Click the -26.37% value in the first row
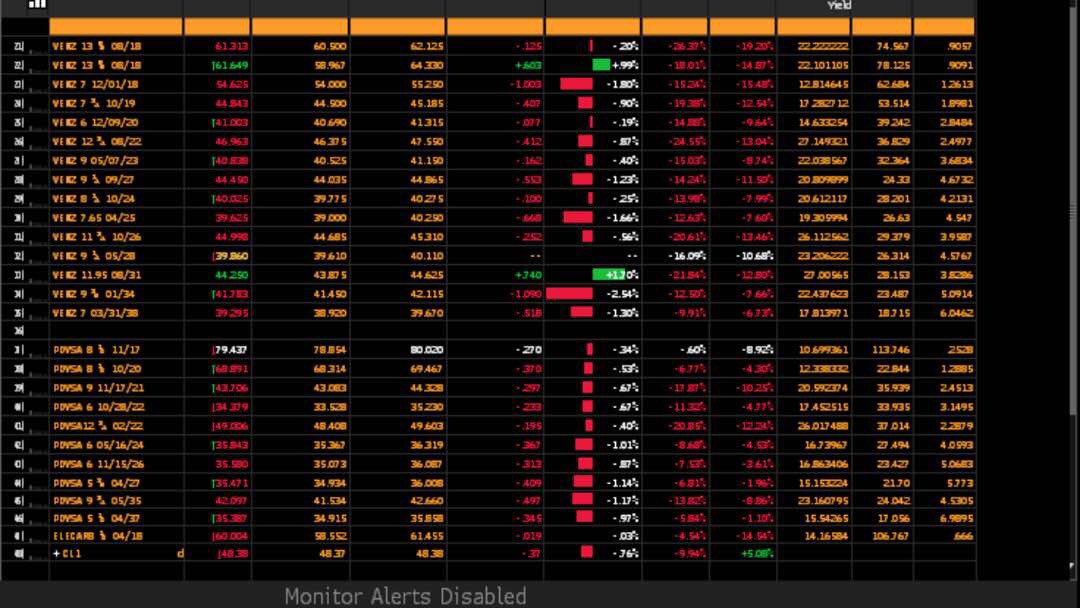1080x608 pixels. (687, 46)
